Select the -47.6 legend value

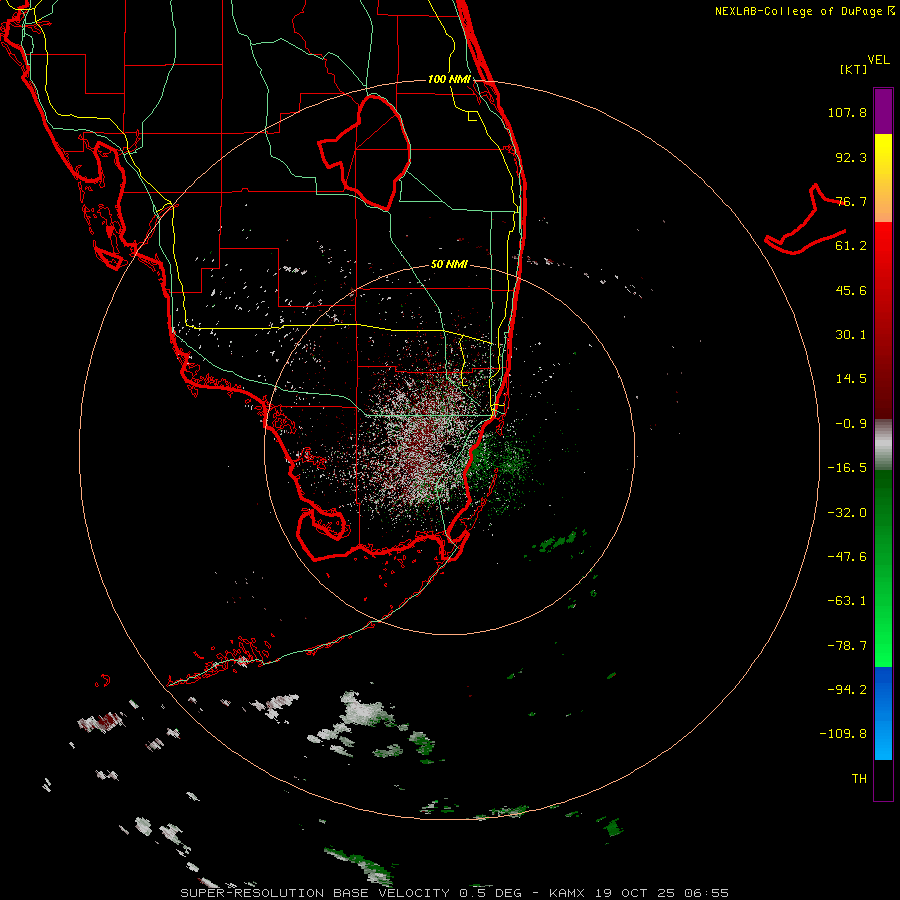tap(847, 557)
